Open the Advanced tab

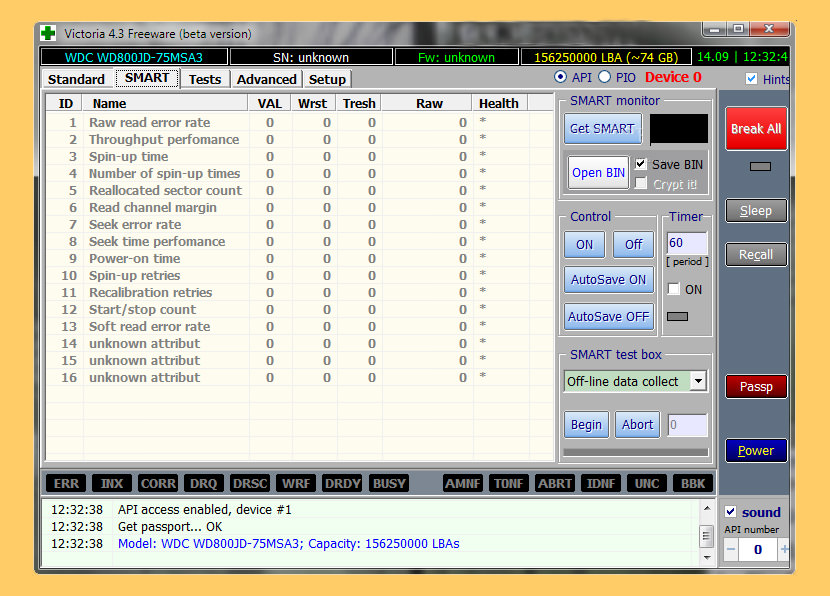(x=266, y=79)
